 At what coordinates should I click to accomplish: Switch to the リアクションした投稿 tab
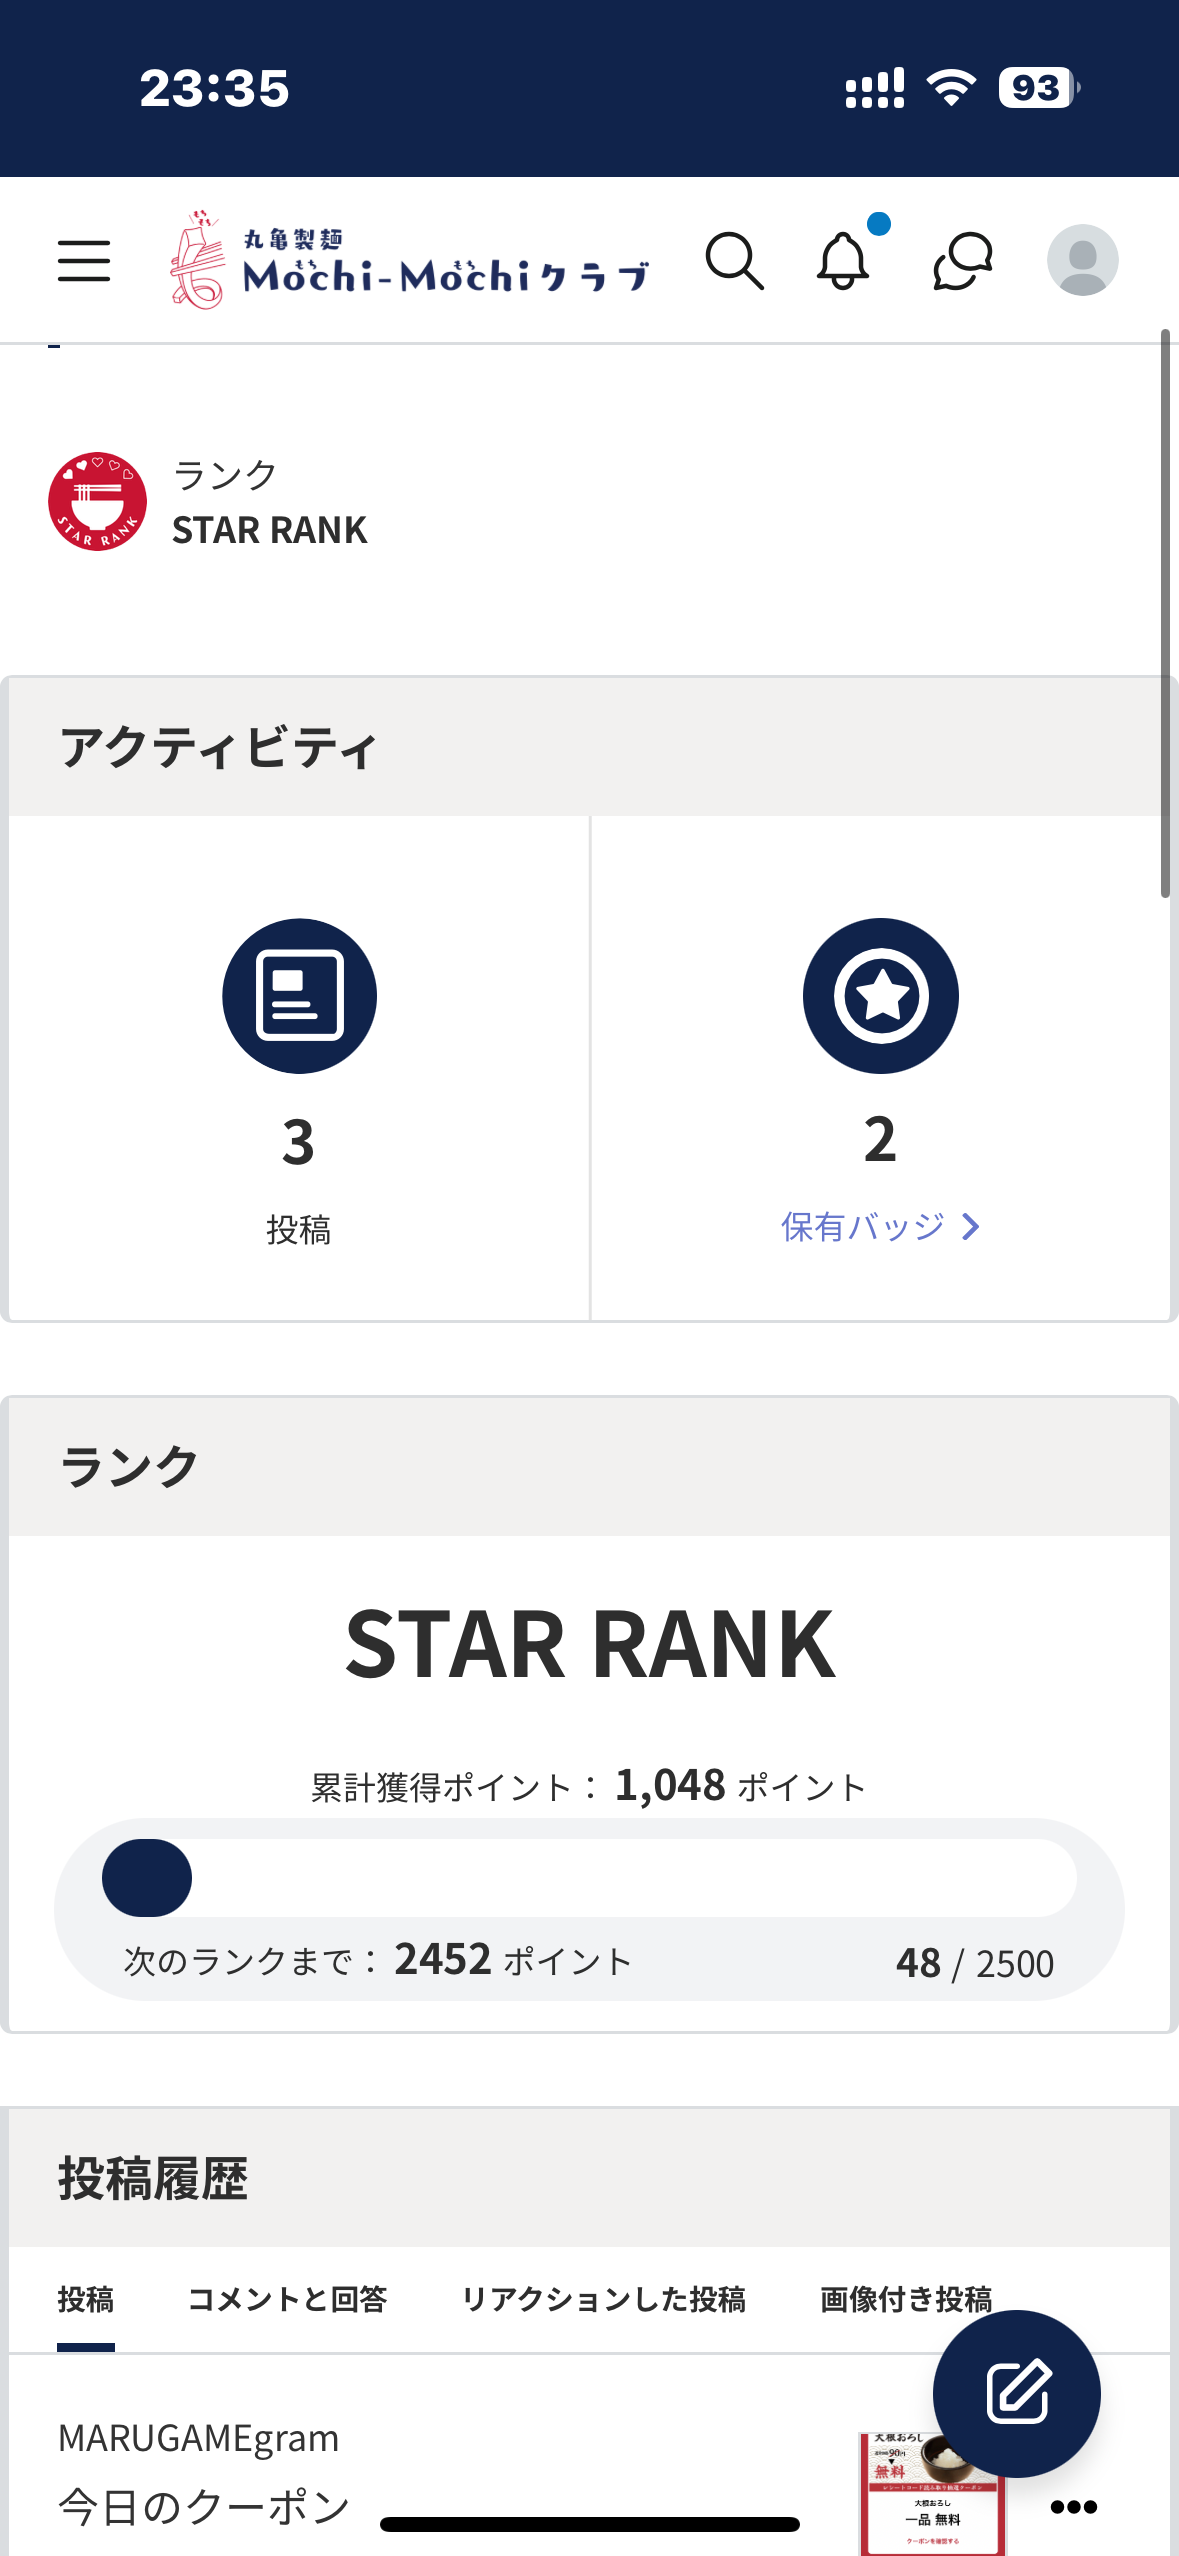(x=603, y=2300)
